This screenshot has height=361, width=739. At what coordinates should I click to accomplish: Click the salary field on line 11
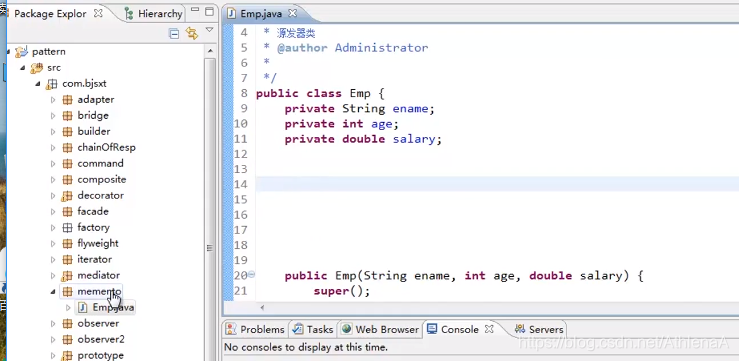[x=414, y=139]
